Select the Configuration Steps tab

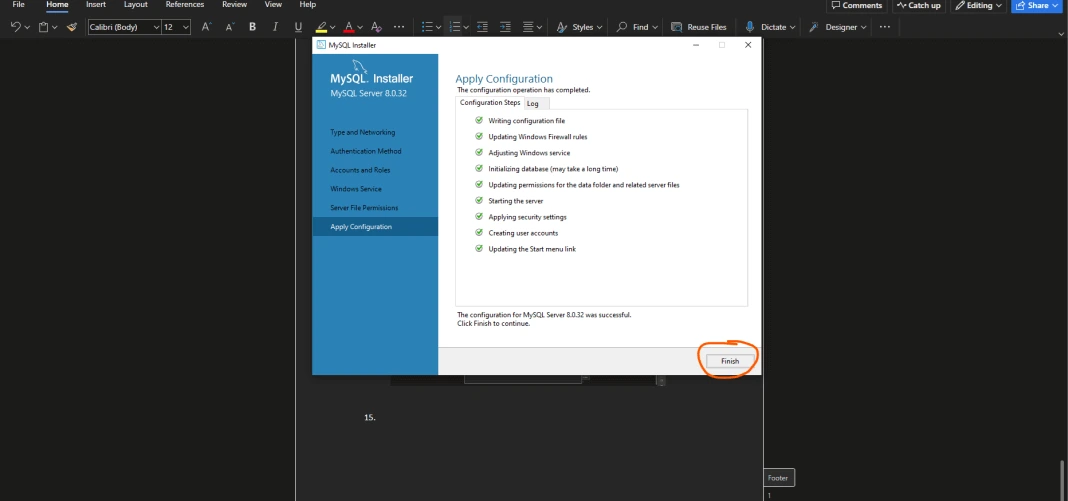coord(490,103)
